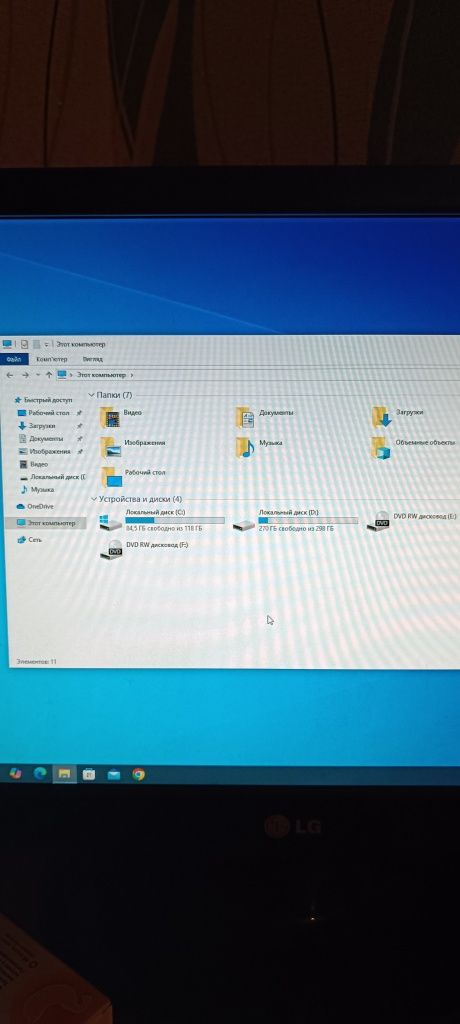Expand the breadcrumb chevron after Этот компьютер

pyautogui.click(x=132, y=376)
